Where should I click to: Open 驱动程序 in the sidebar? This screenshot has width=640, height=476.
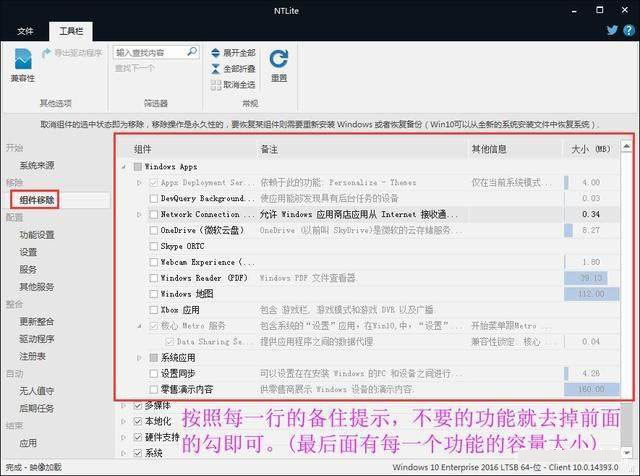click(37, 339)
